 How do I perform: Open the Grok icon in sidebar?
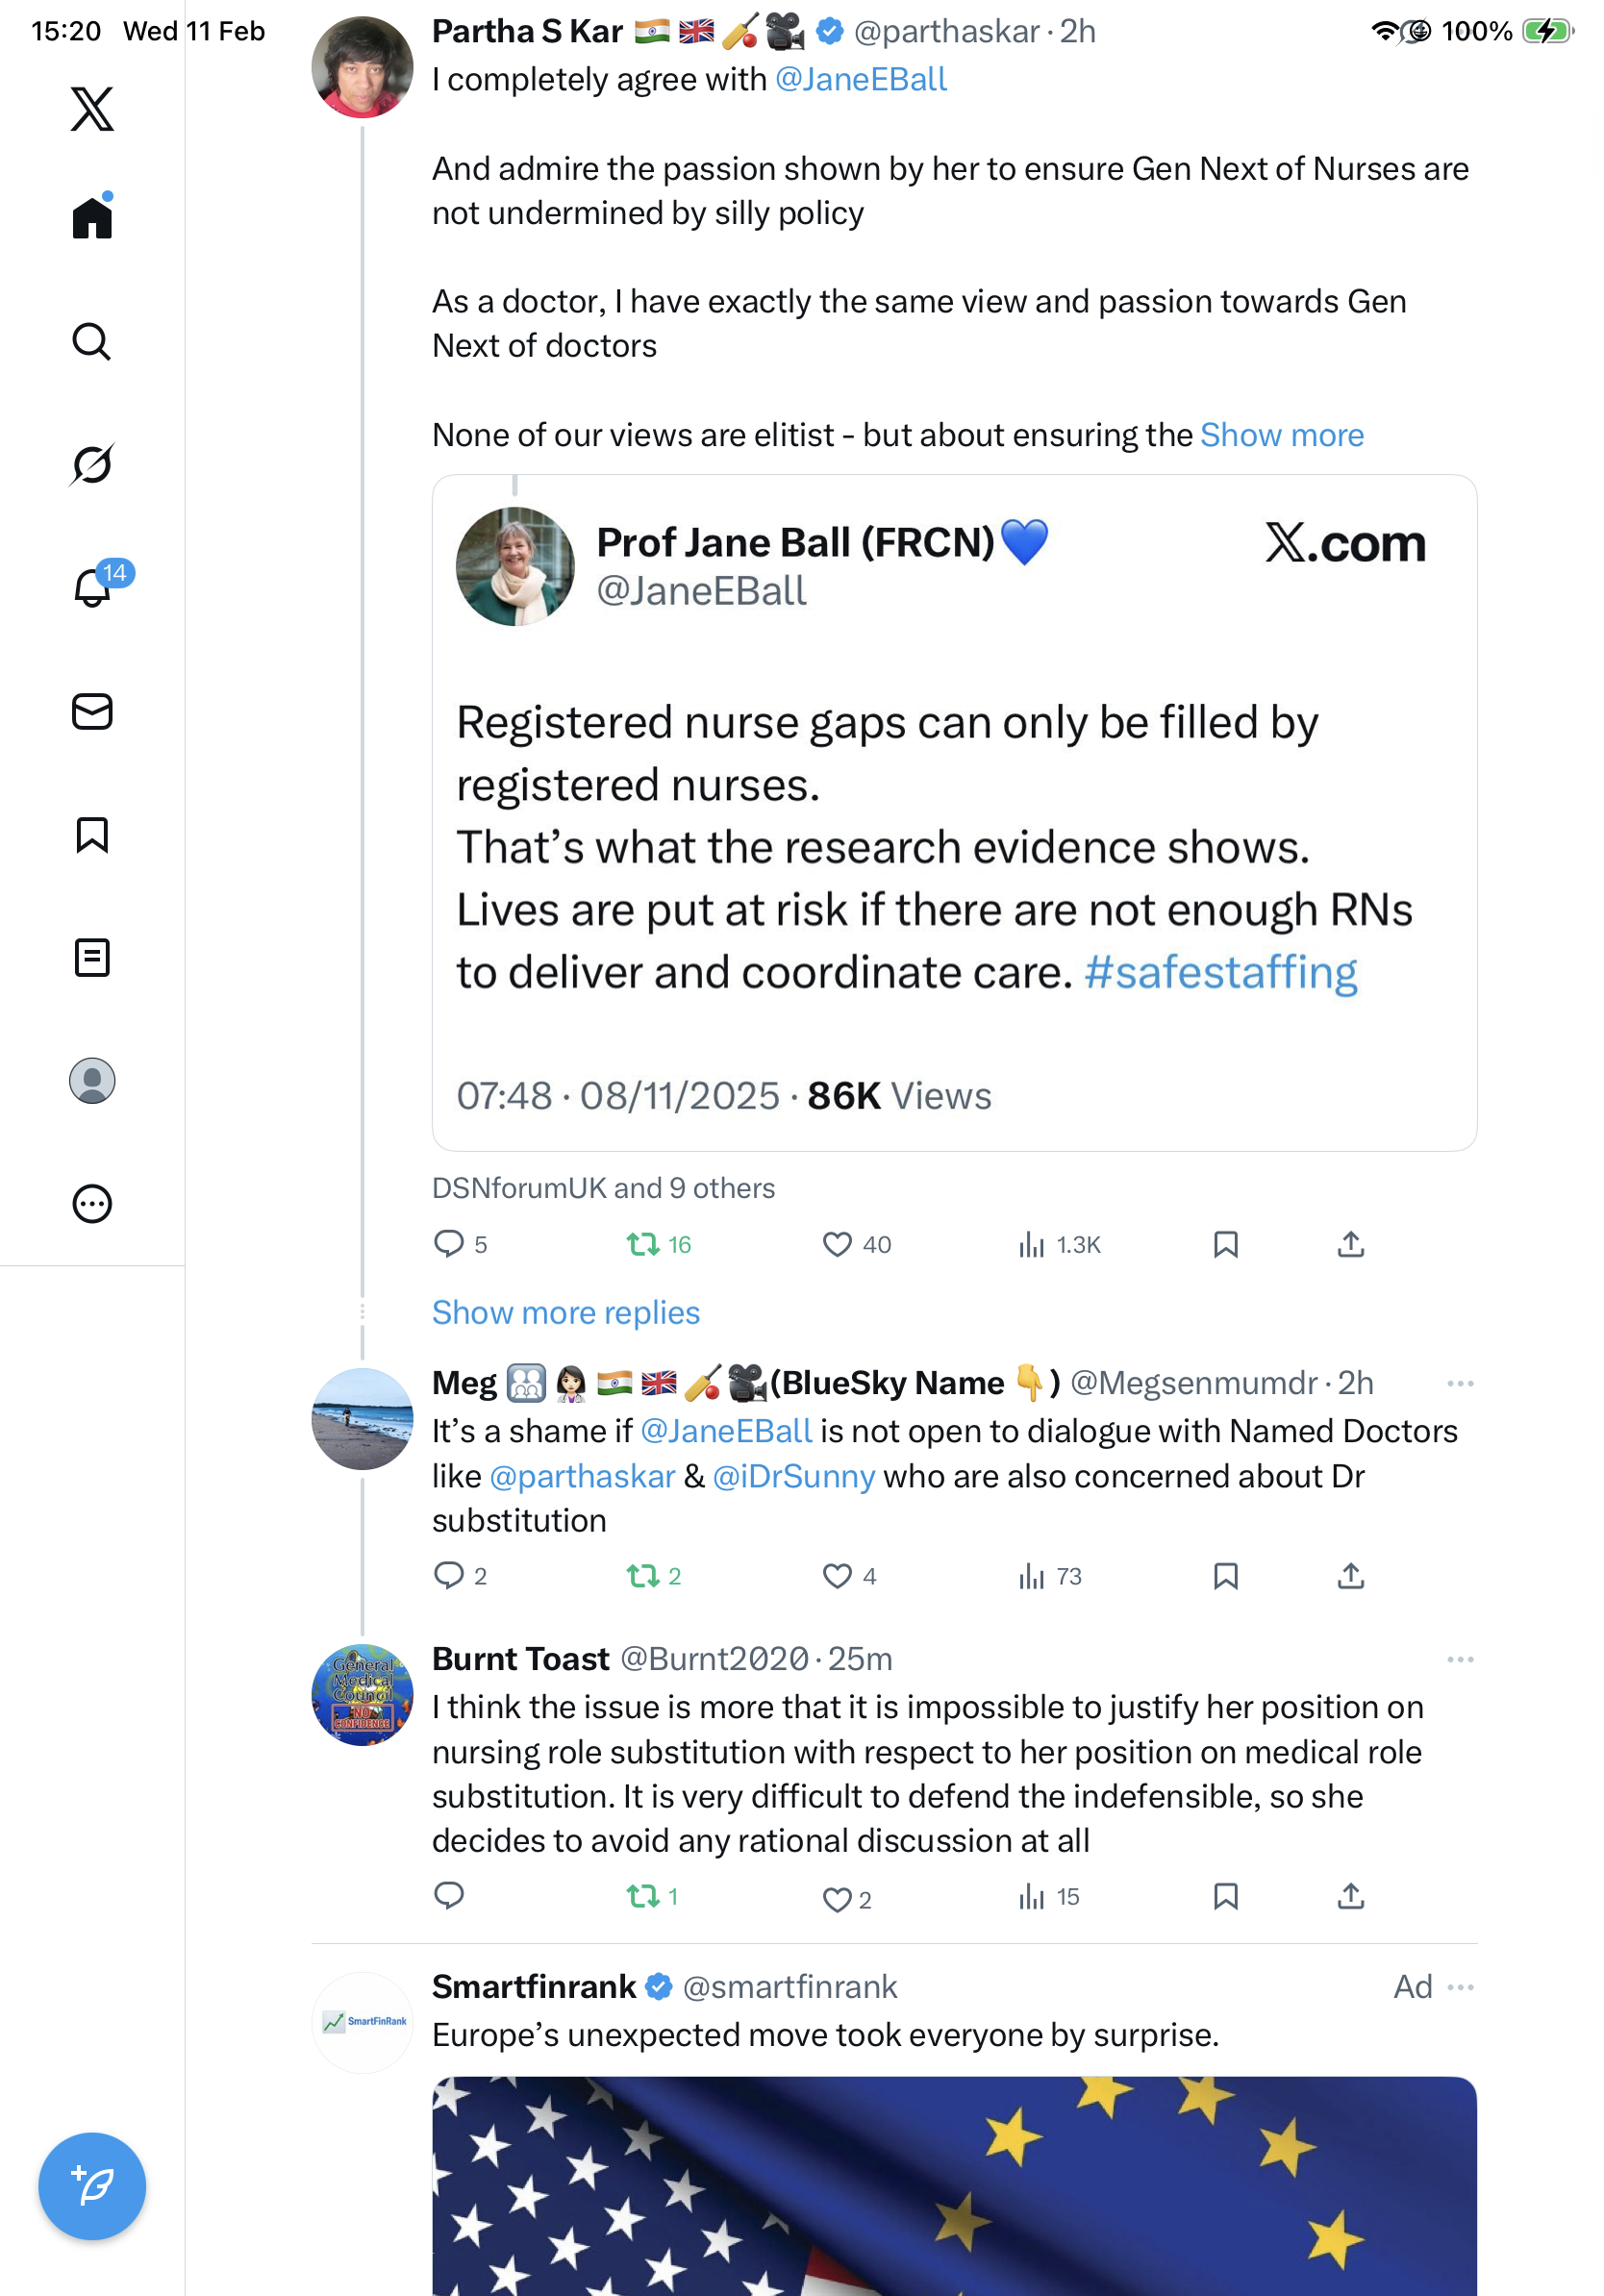click(92, 464)
